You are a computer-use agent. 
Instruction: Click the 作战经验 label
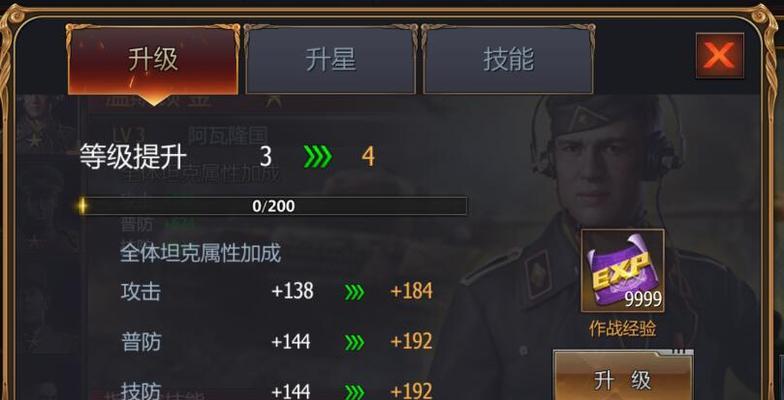[x=622, y=329]
